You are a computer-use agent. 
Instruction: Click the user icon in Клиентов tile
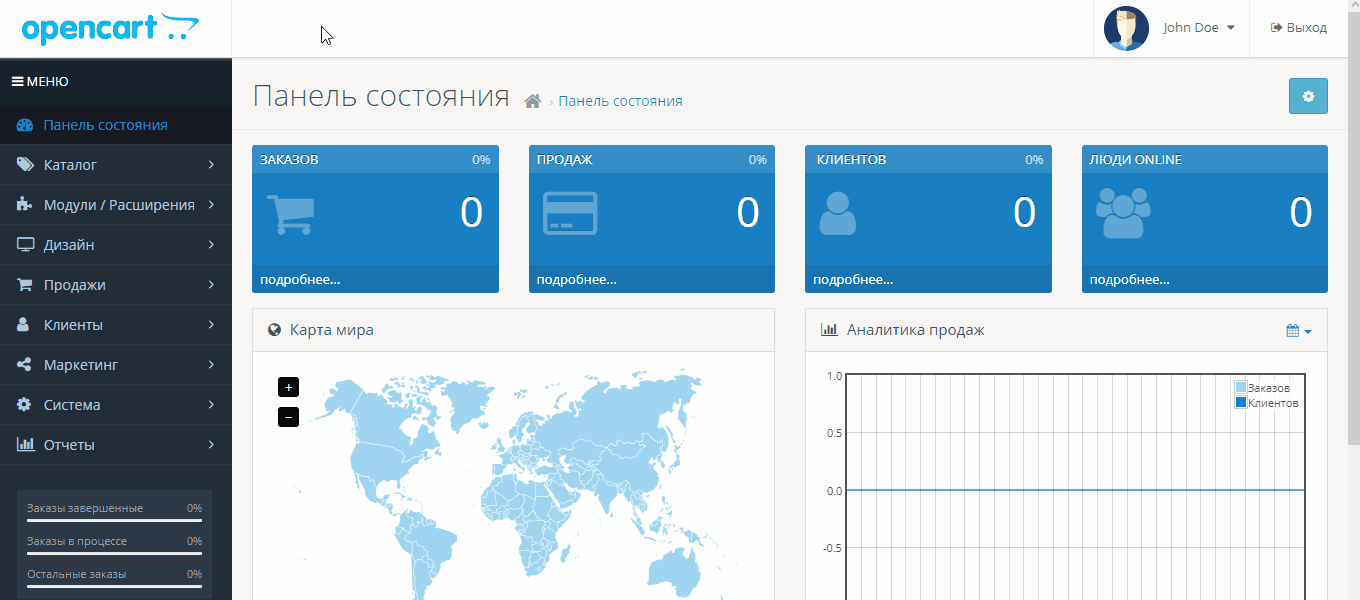pos(837,213)
